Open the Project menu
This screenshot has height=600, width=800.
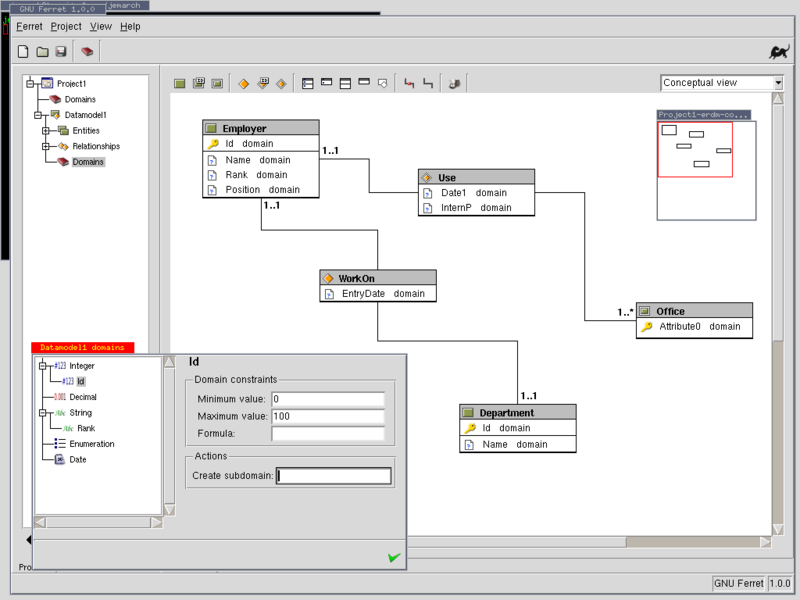click(x=66, y=27)
